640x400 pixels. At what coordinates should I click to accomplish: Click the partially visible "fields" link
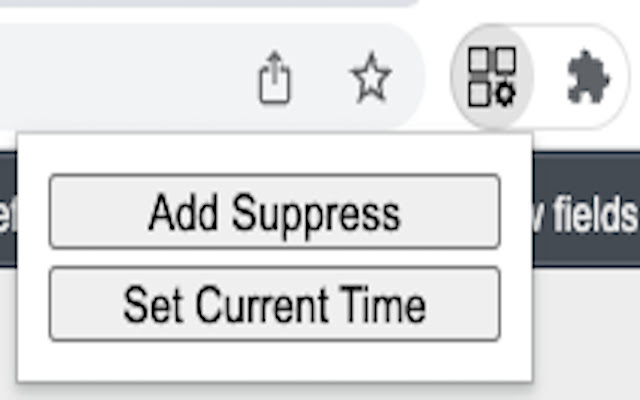pos(592,212)
